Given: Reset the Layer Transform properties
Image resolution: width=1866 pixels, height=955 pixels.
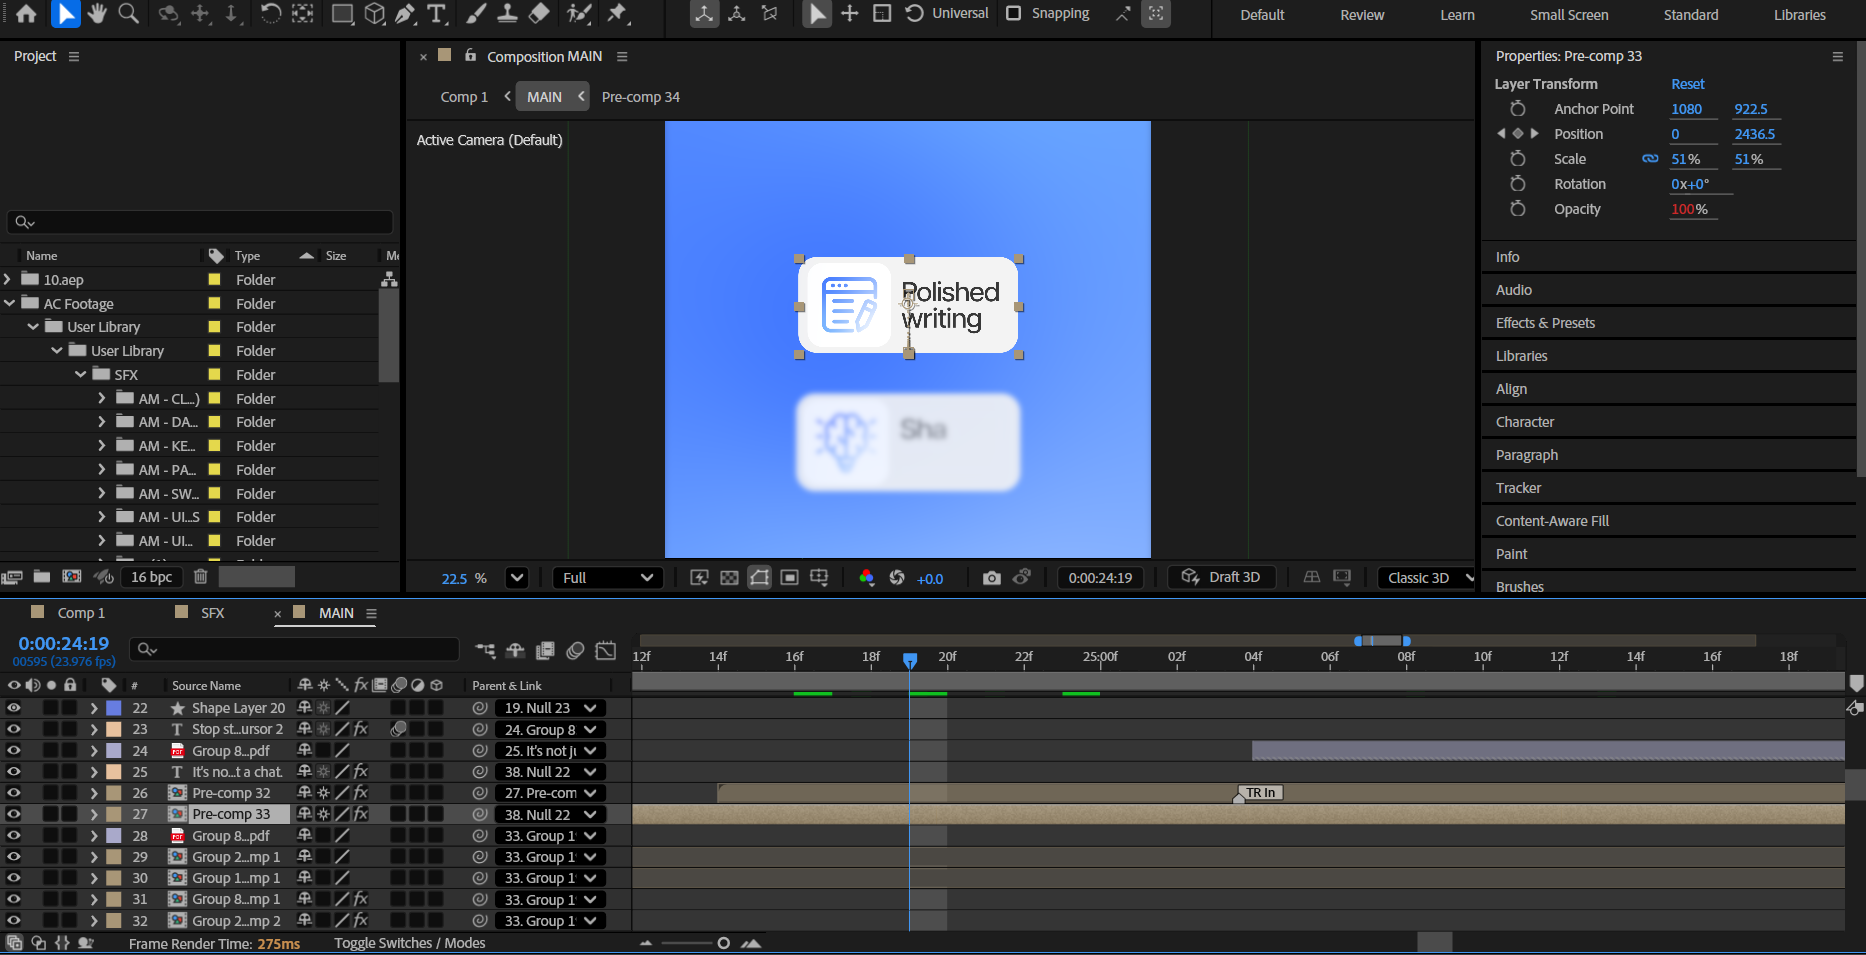Looking at the screenshot, I should click(1687, 84).
